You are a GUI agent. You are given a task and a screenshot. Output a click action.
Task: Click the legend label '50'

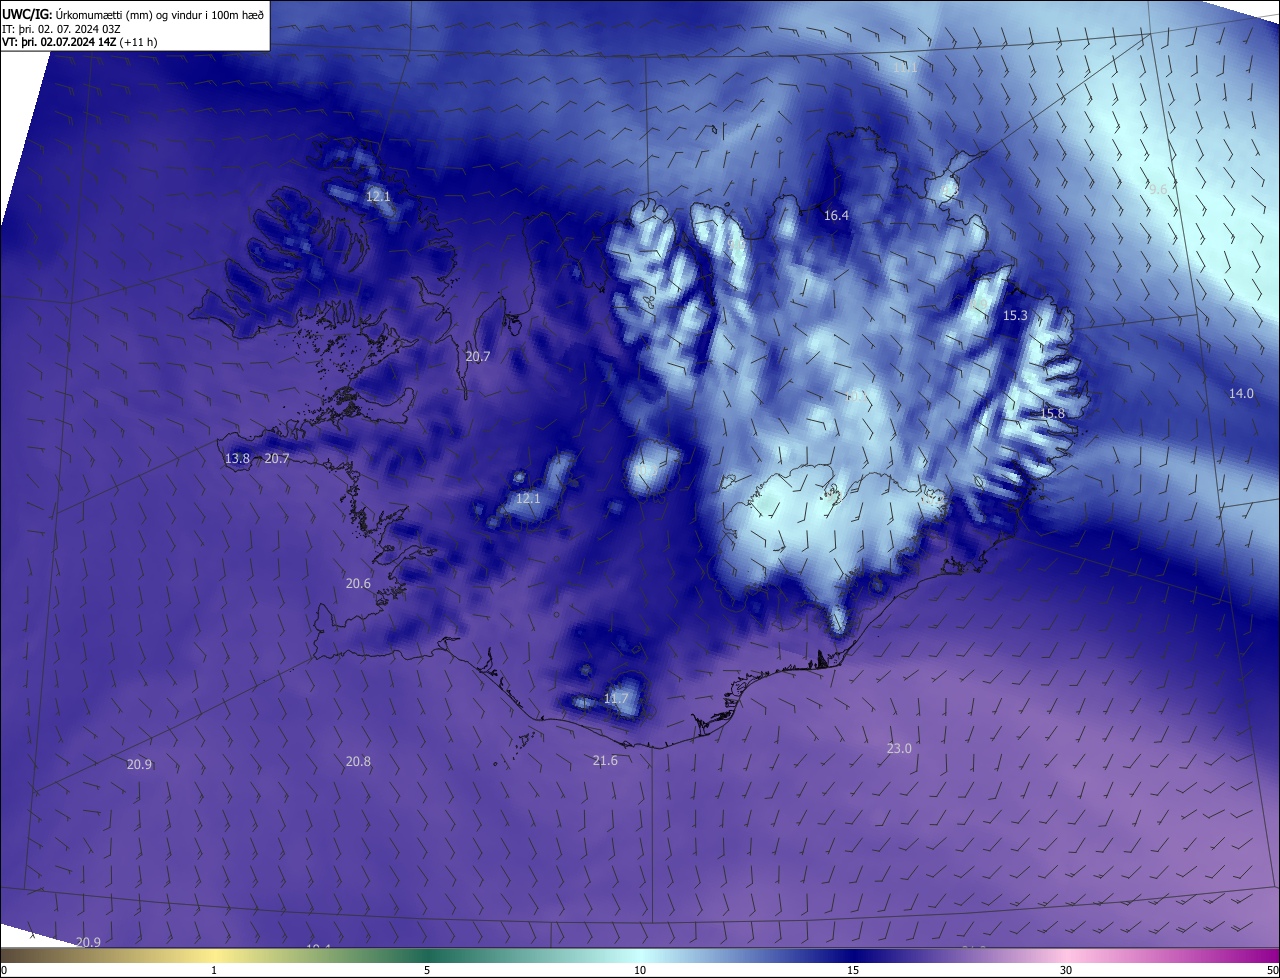[1272, 971]
